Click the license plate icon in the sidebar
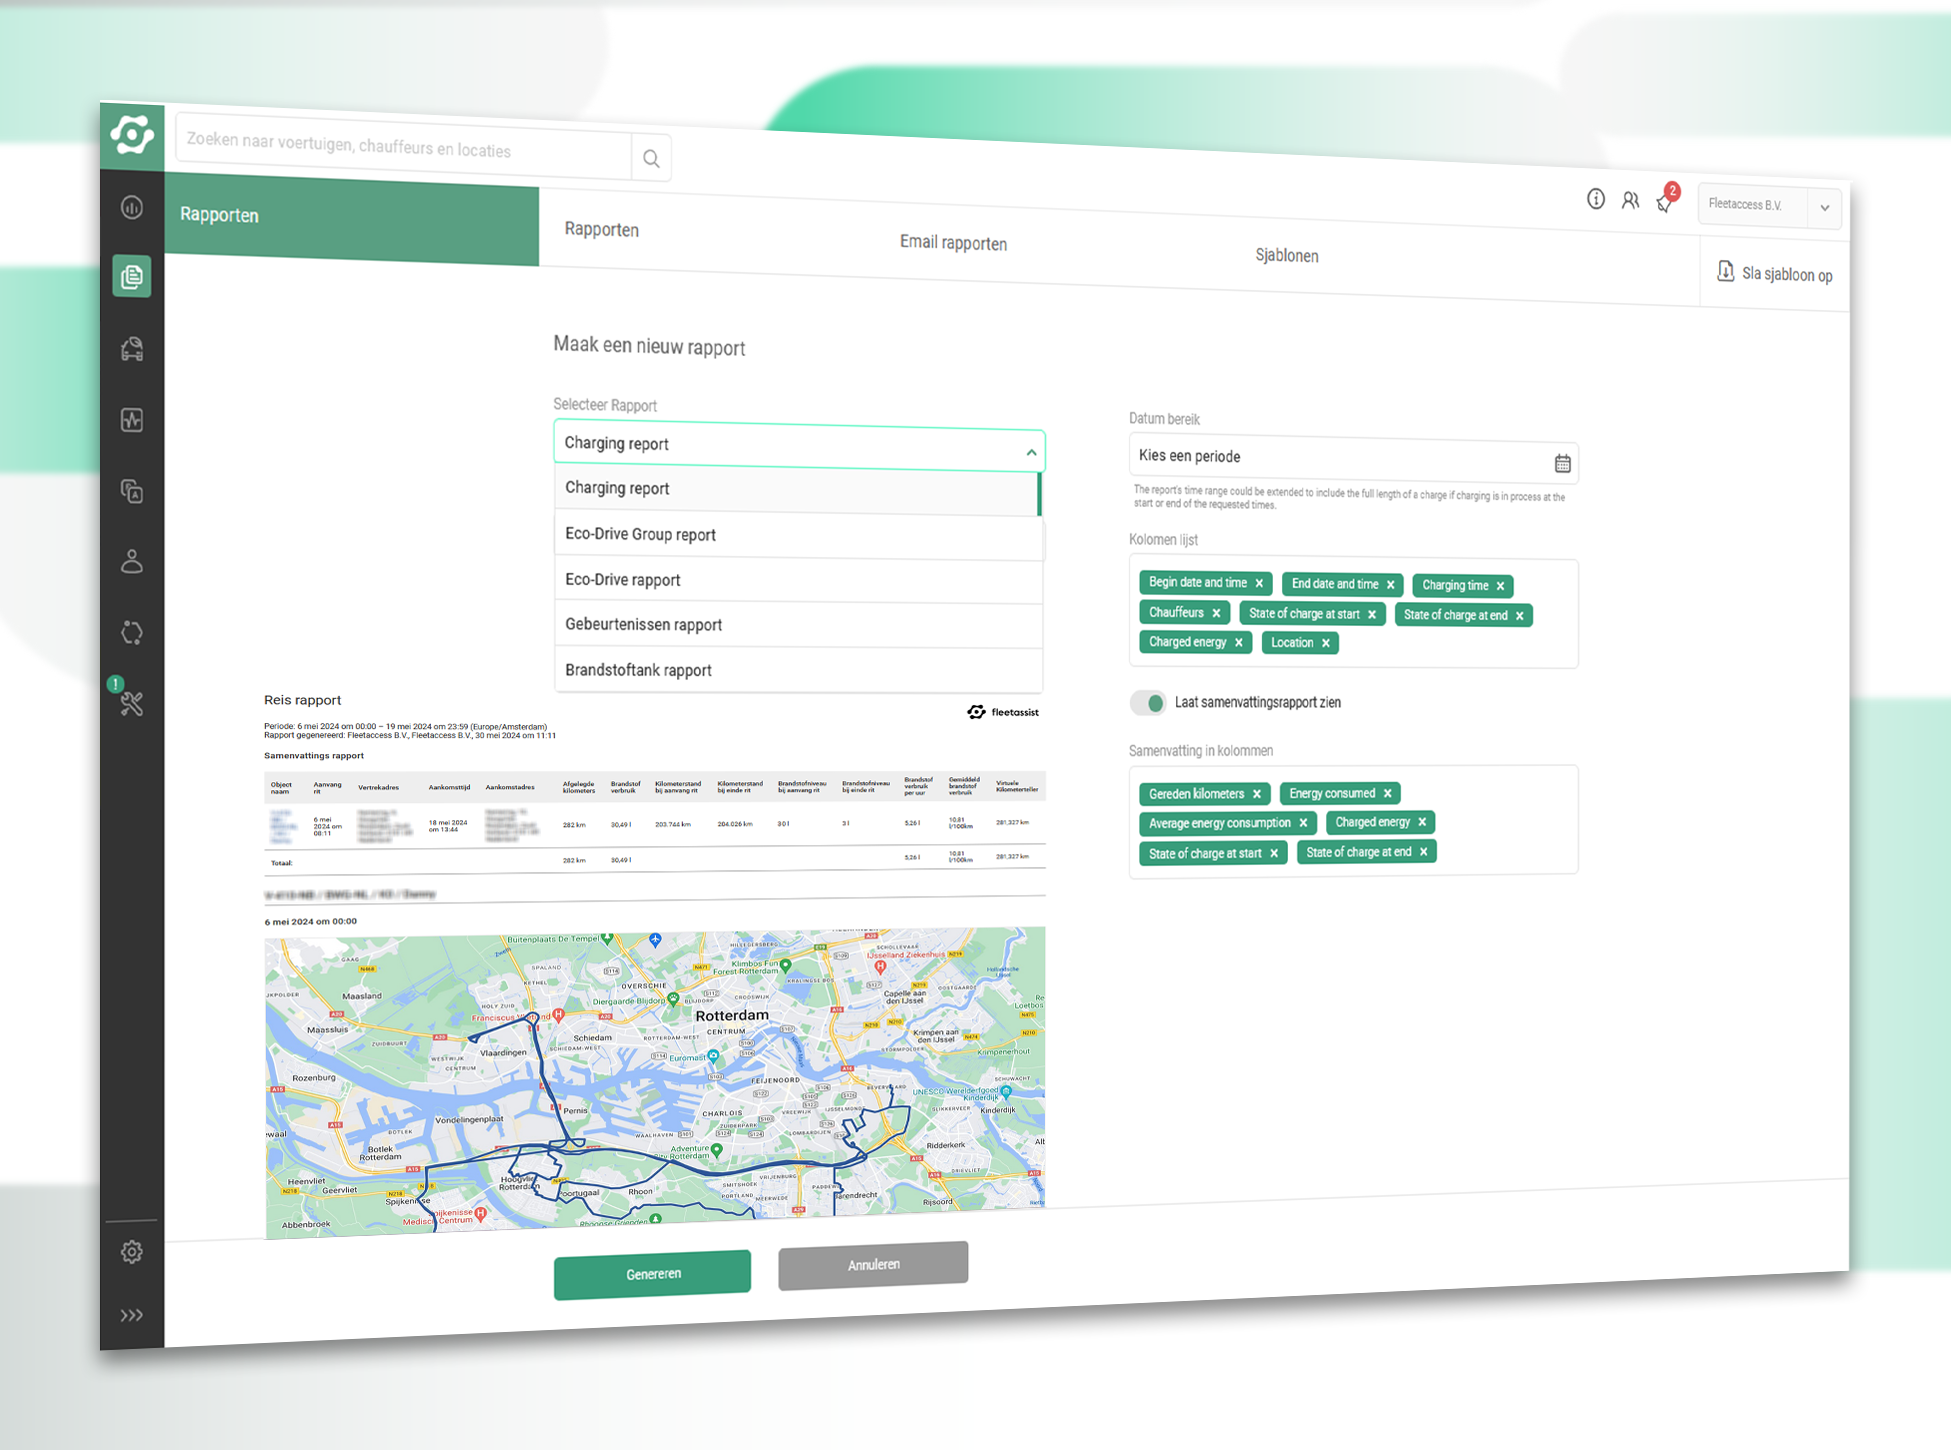The width and height of the screenshot is (1951, 1450). [131, 492]
